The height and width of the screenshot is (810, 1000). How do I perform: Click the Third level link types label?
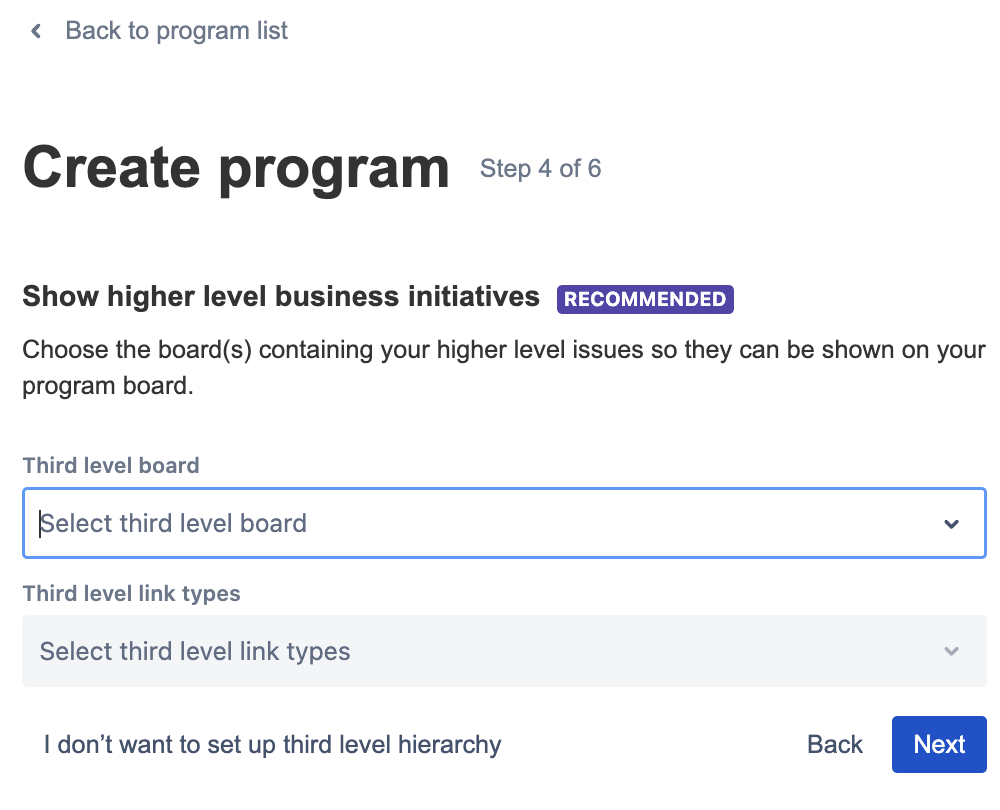click(131, 594)
